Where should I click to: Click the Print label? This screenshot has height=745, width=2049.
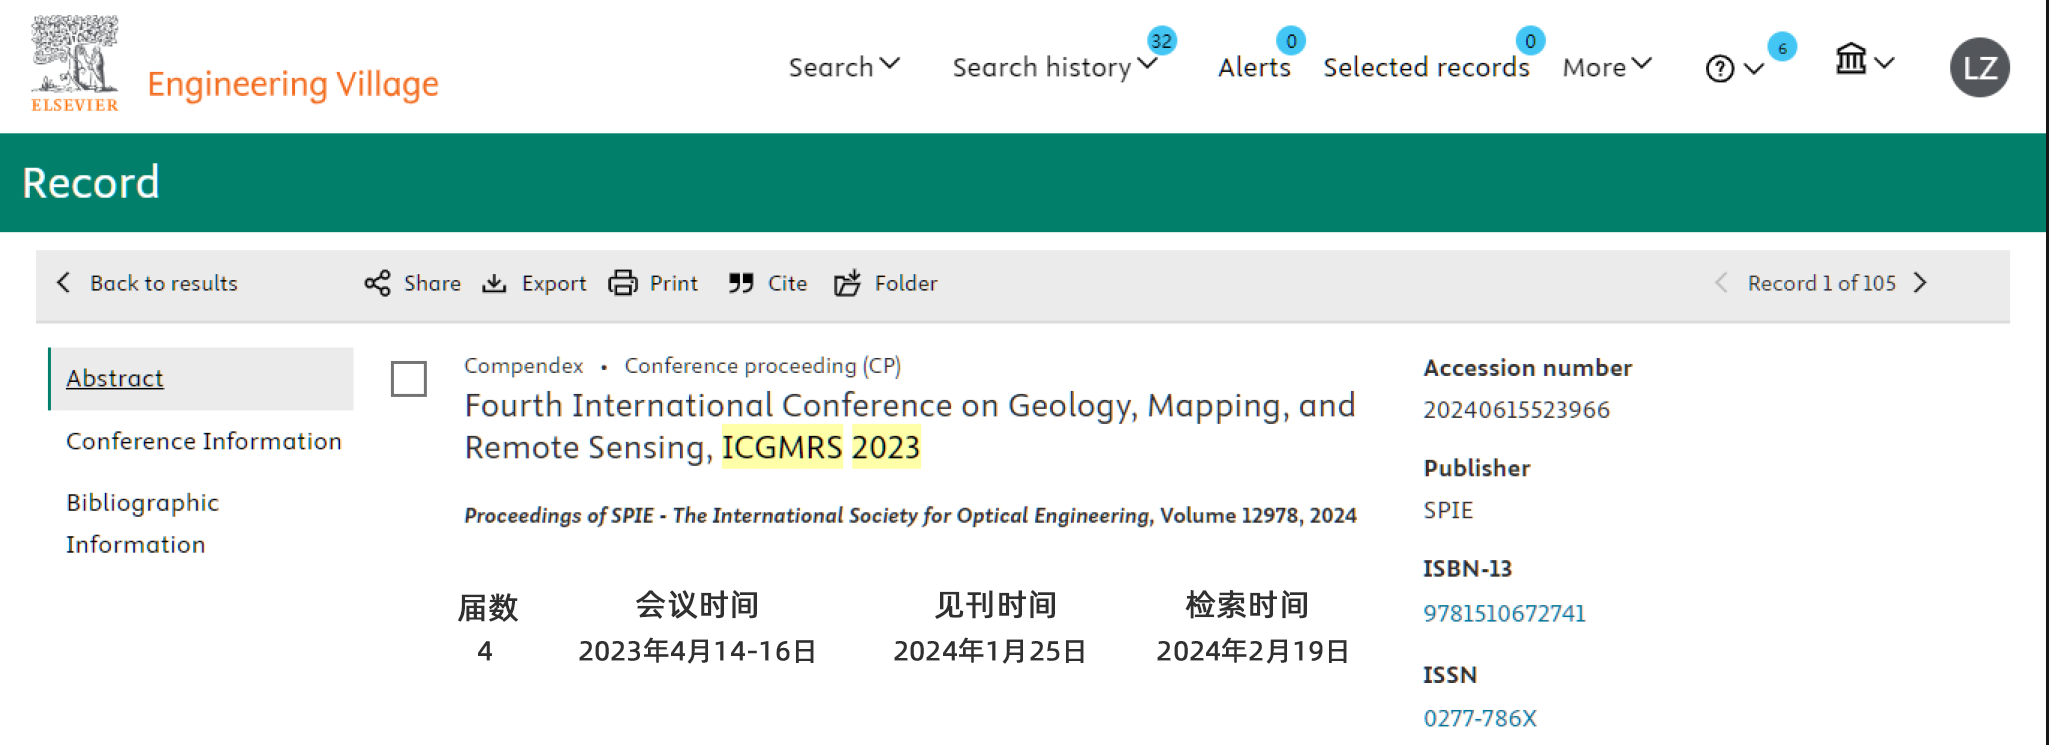pyautogui.click(x=674, y=283)
